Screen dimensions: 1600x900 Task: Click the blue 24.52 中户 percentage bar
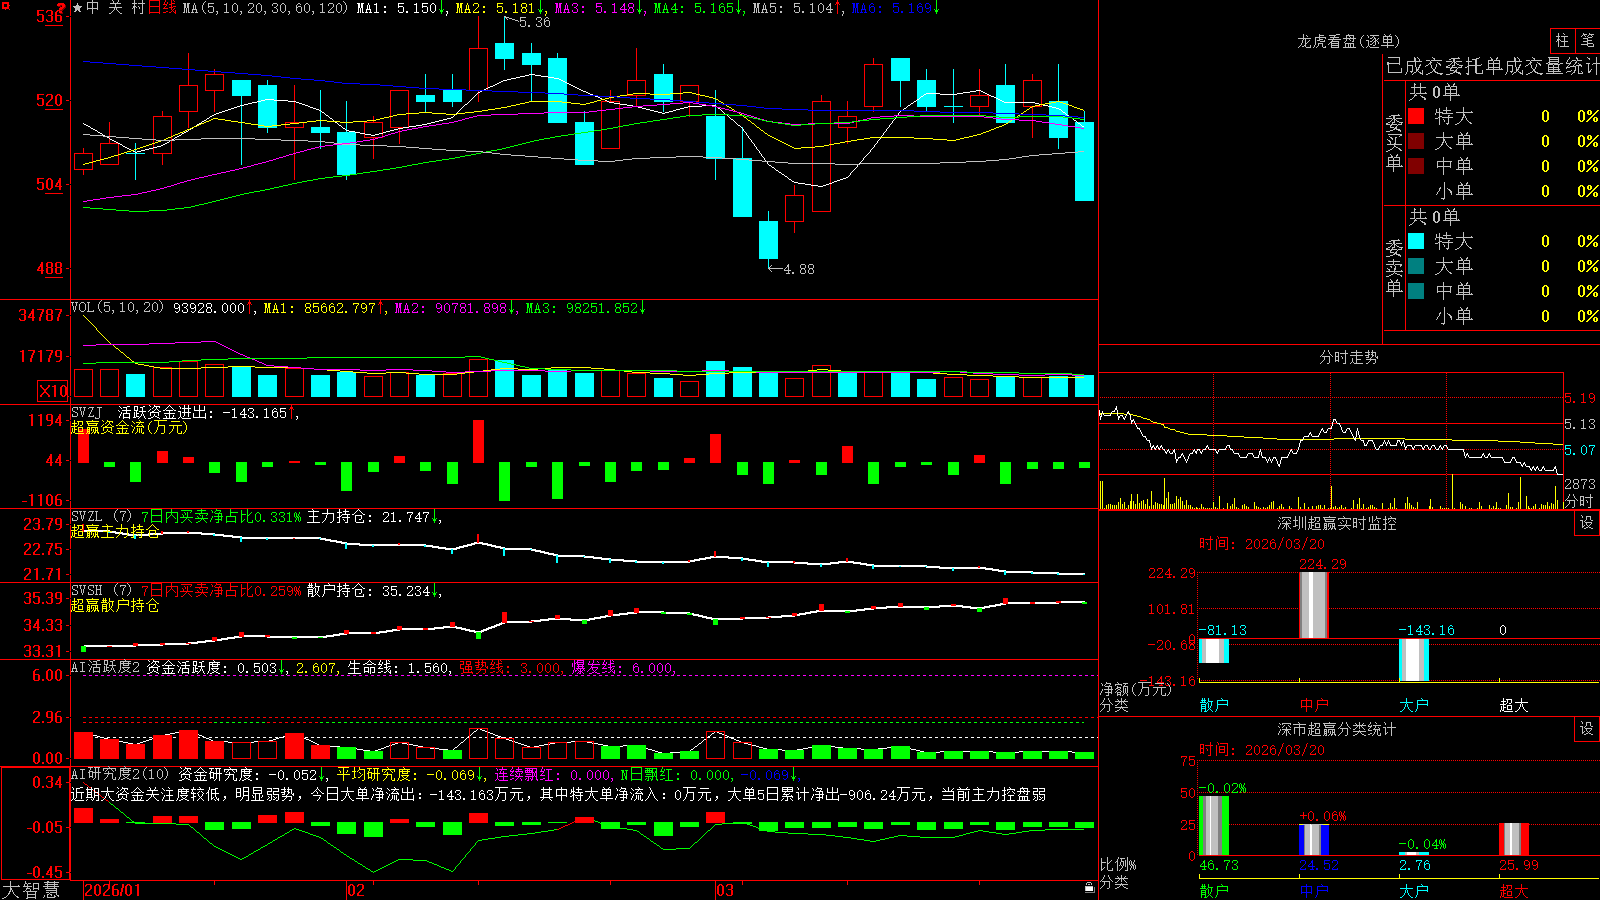tap(1313, 840)
